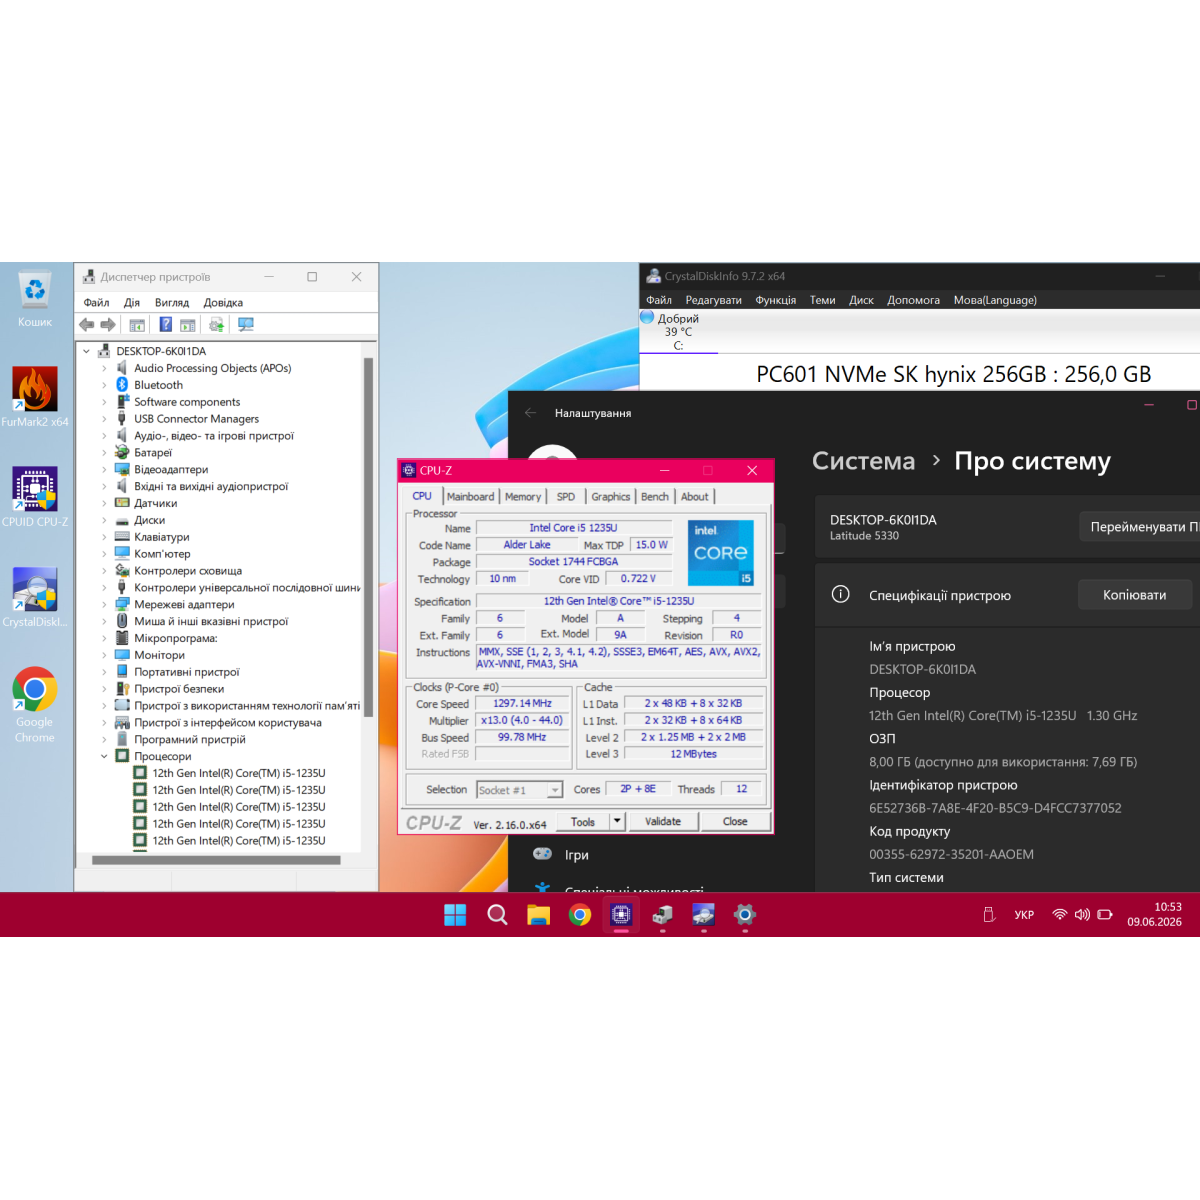The height and width of the screenshot is (1200, 1200).
Task: Collapse the Процесори node
Action: pyautogui.click(x=104, y=756)
